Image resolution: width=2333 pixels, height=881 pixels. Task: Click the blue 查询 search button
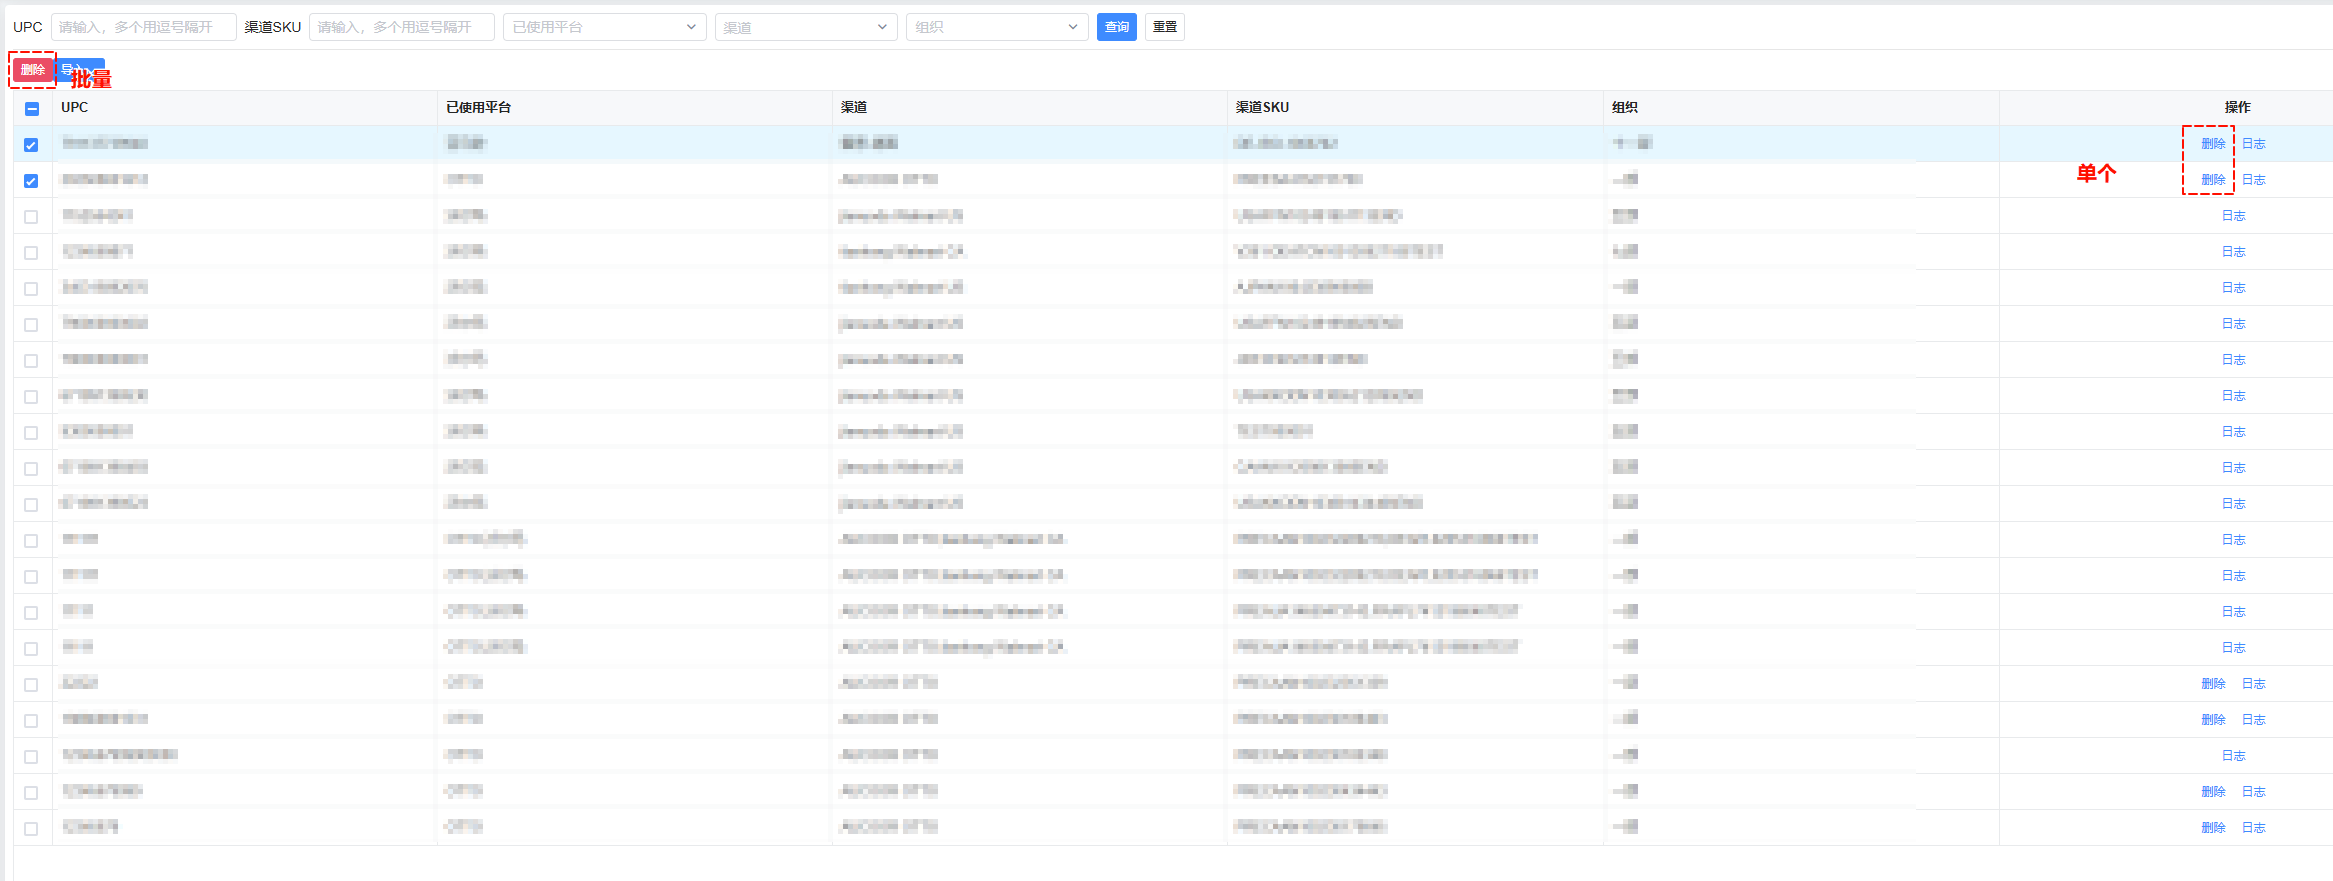click(1116, 27)
